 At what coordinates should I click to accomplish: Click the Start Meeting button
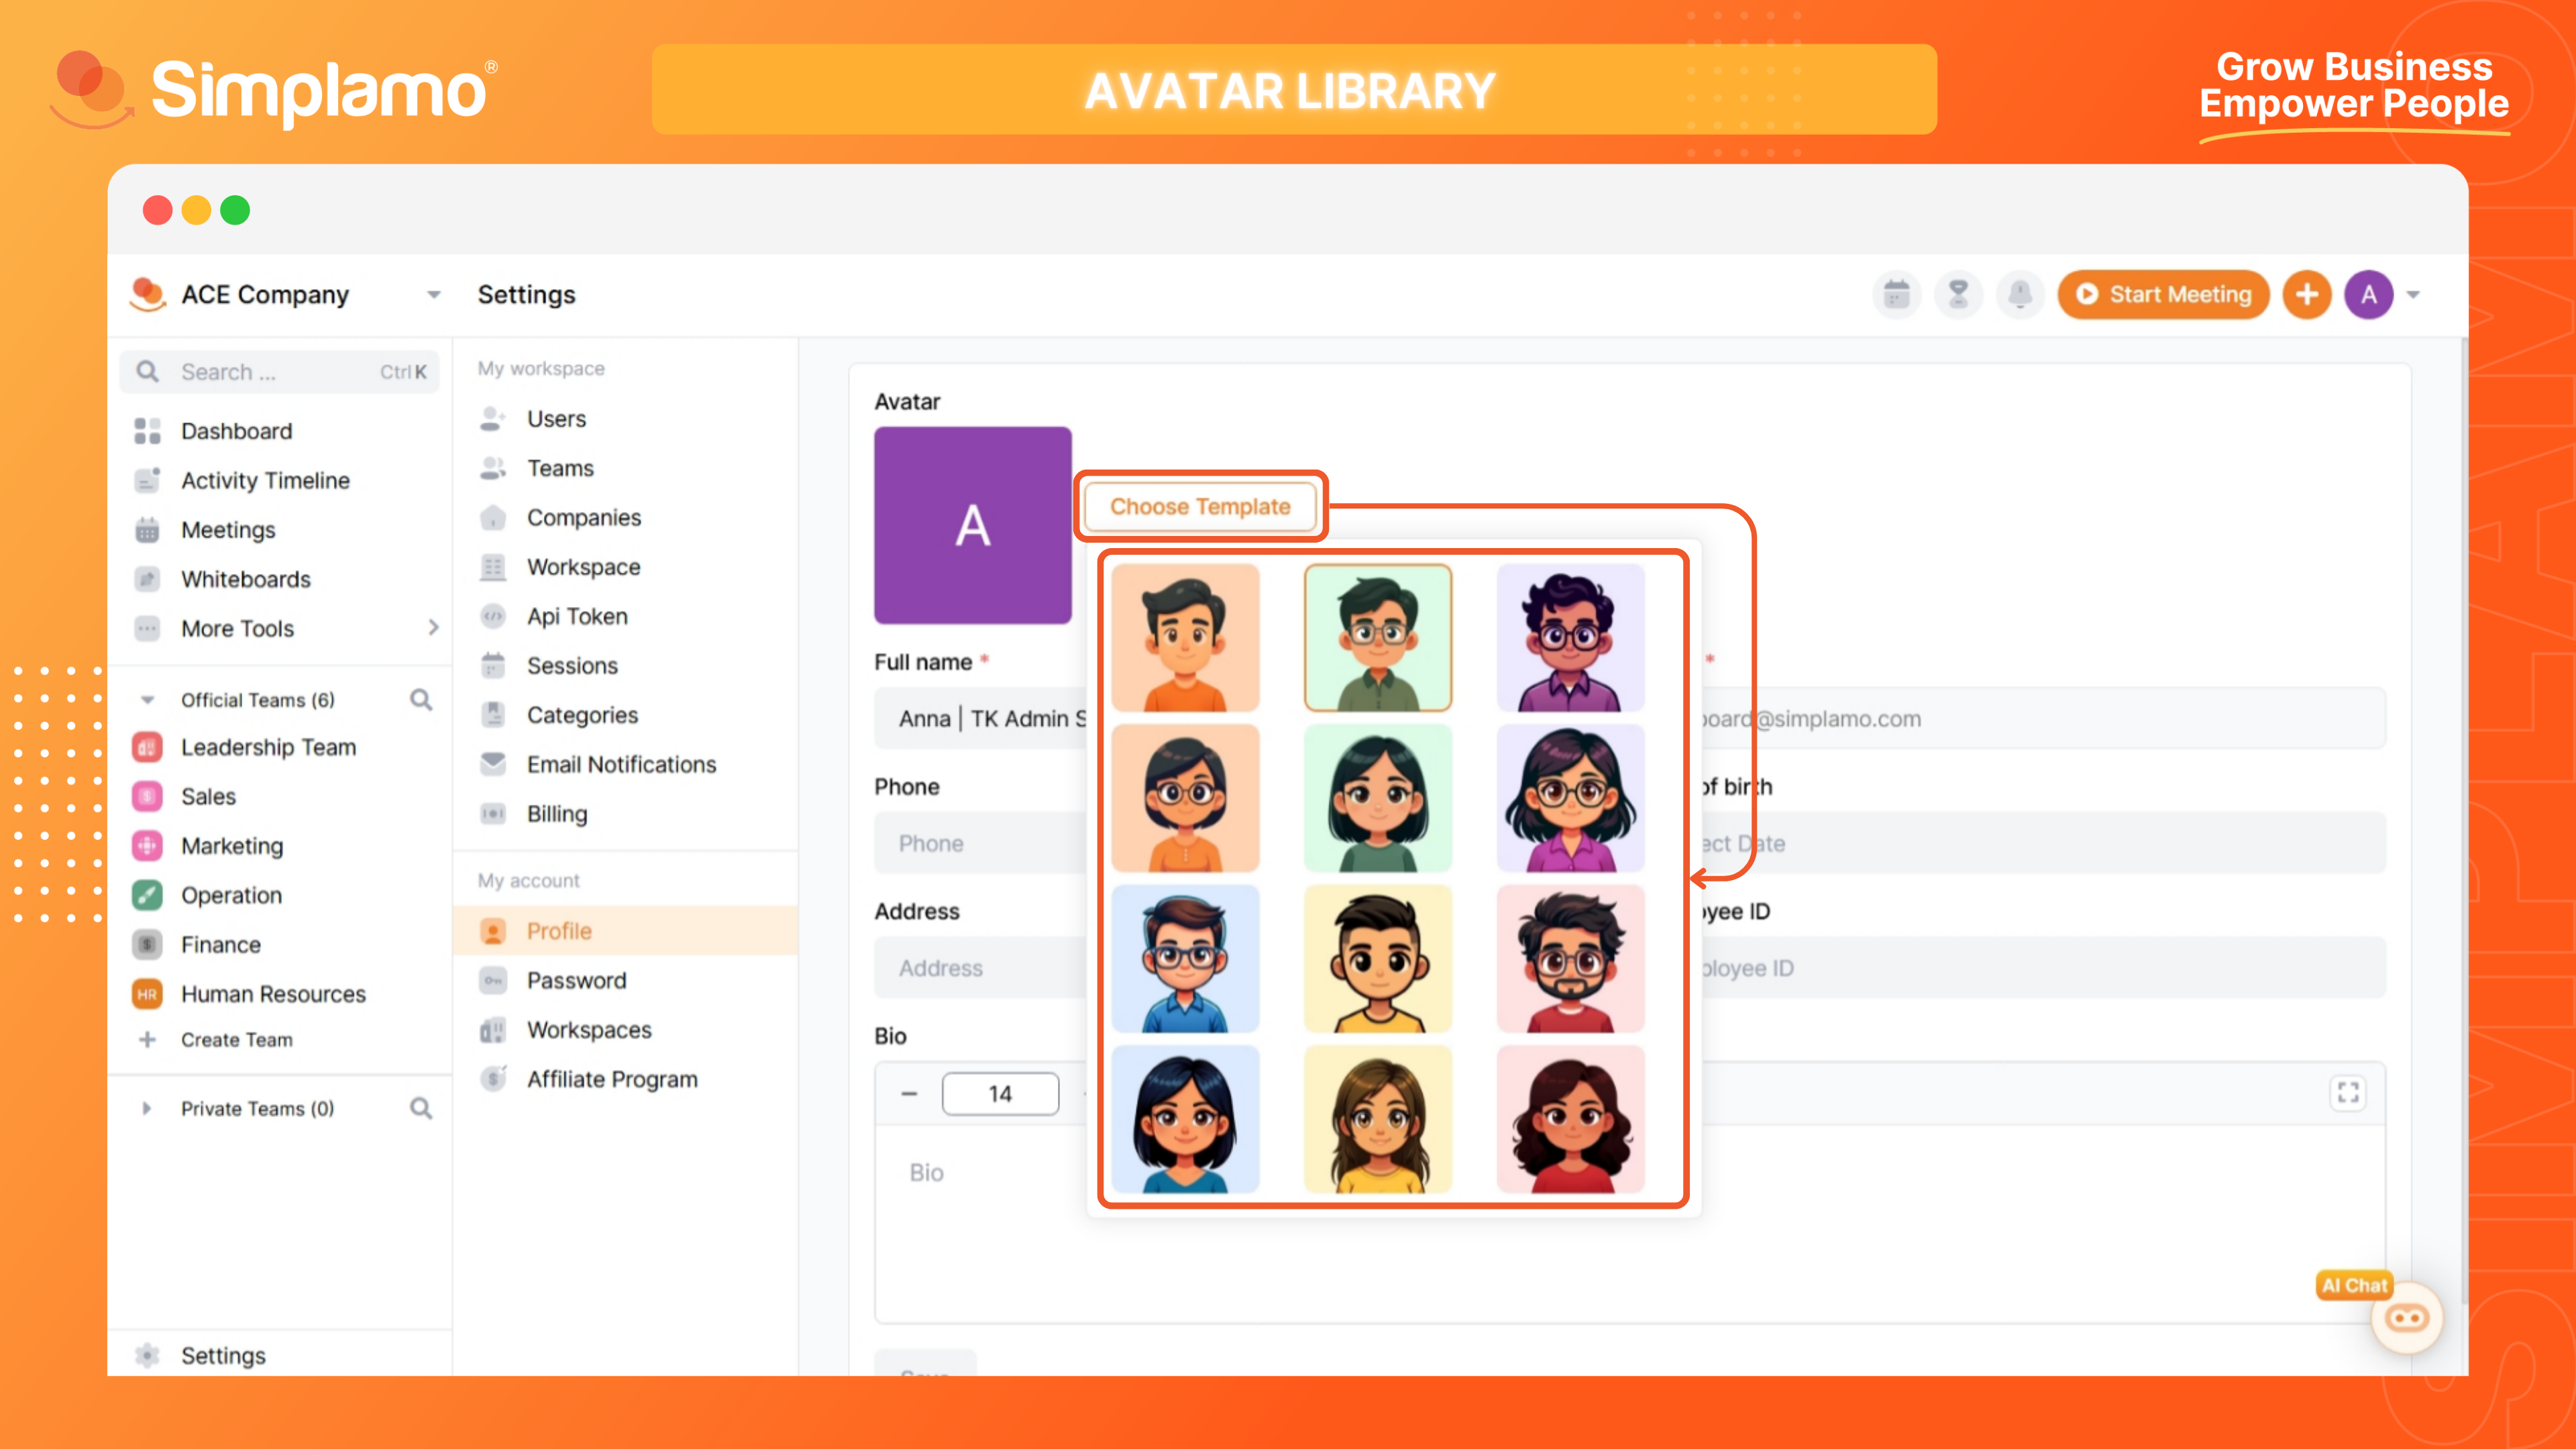coord(2163,294)
